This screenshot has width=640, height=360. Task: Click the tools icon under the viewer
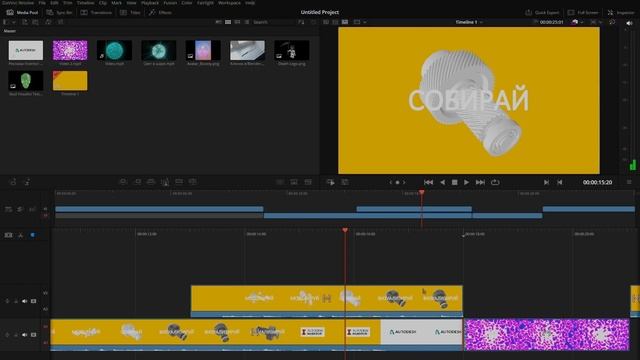click(345, 182)
